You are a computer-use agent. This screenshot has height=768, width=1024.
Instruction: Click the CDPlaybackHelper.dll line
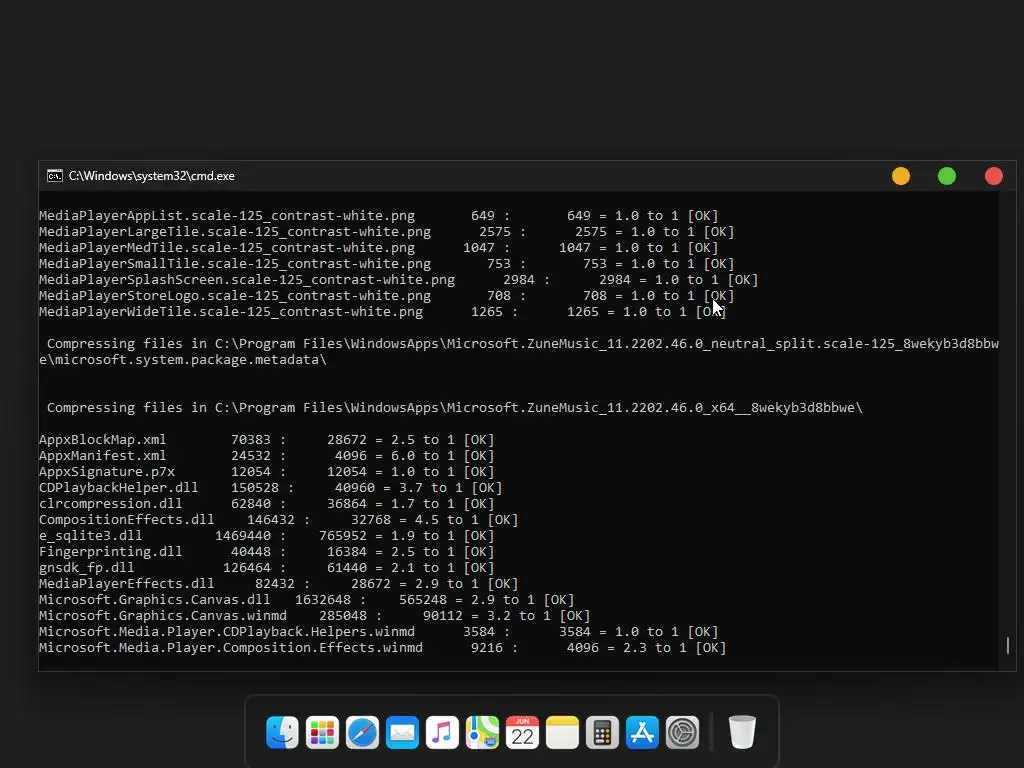click(270, 488)
